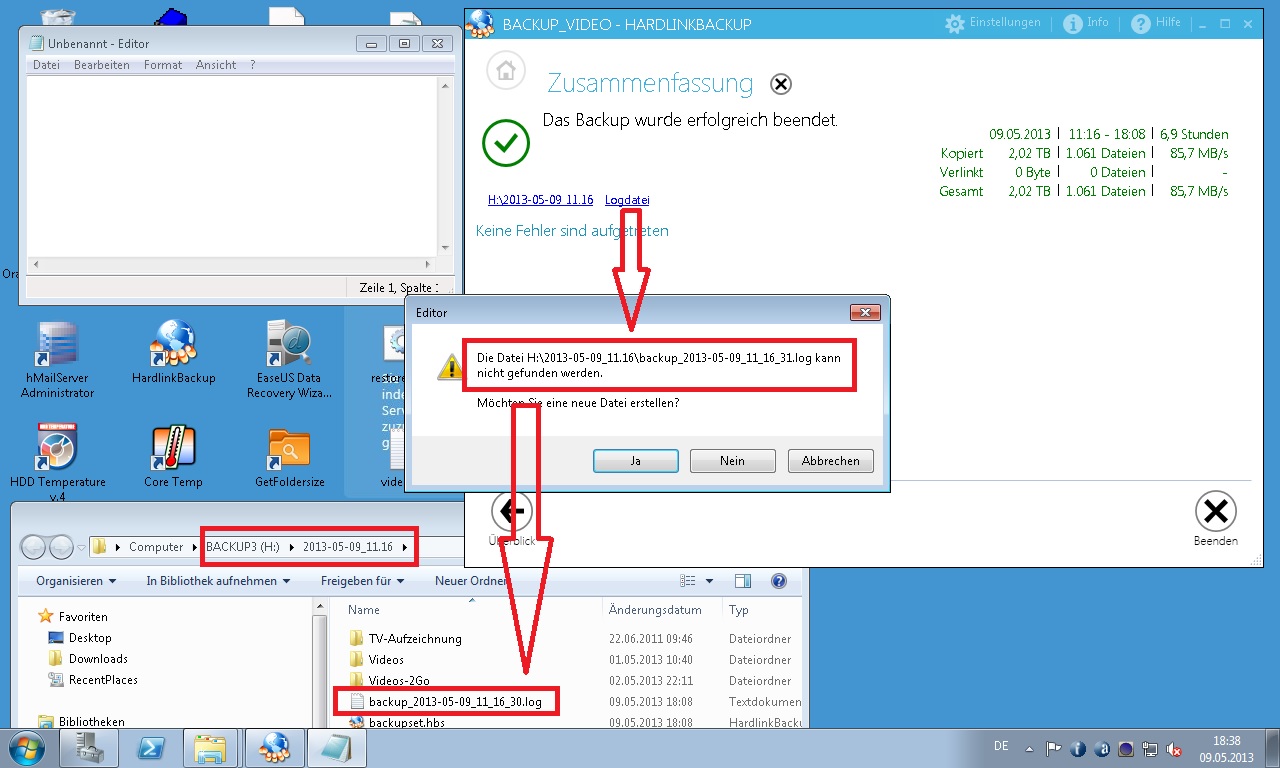Open the Organisieren dropdown in Explorer
This screenshot has height=768, width=1280.
pos(76,581)
